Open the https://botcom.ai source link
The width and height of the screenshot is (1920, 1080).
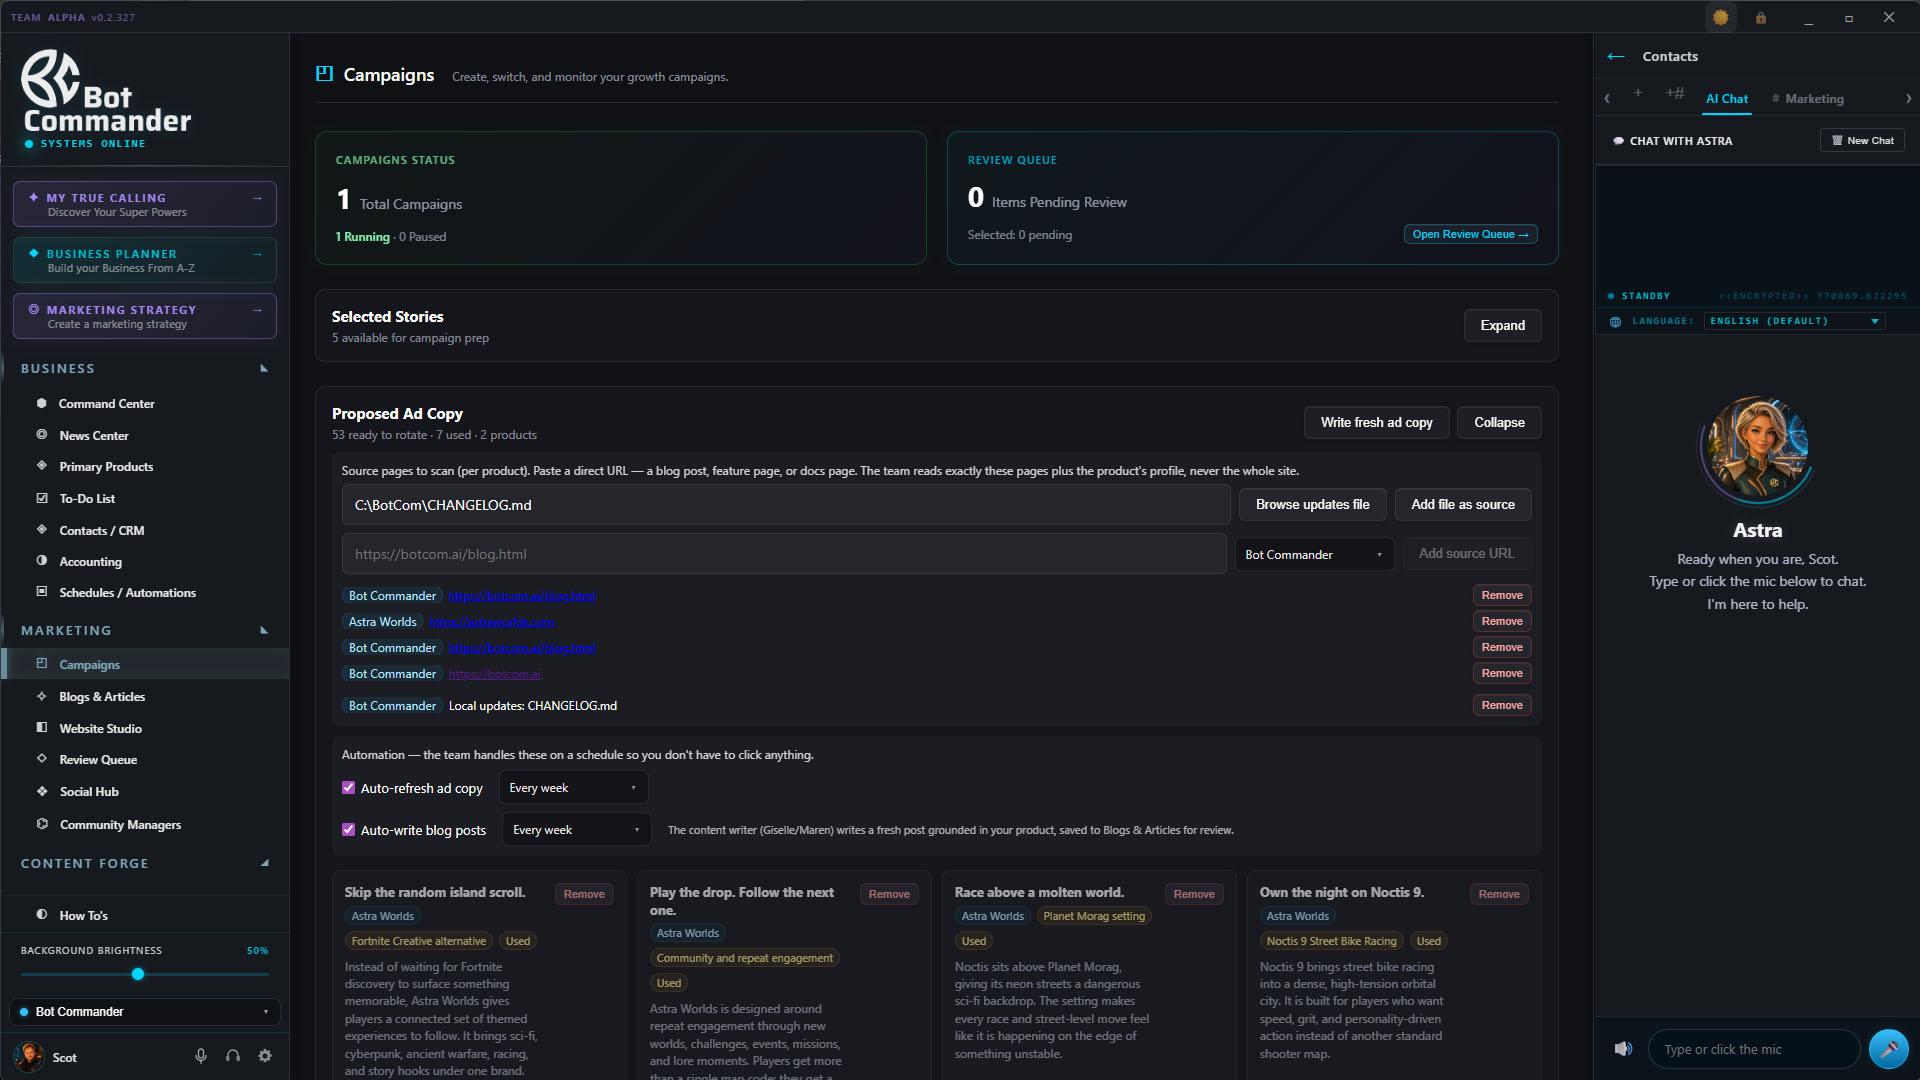tap(494, 674)
